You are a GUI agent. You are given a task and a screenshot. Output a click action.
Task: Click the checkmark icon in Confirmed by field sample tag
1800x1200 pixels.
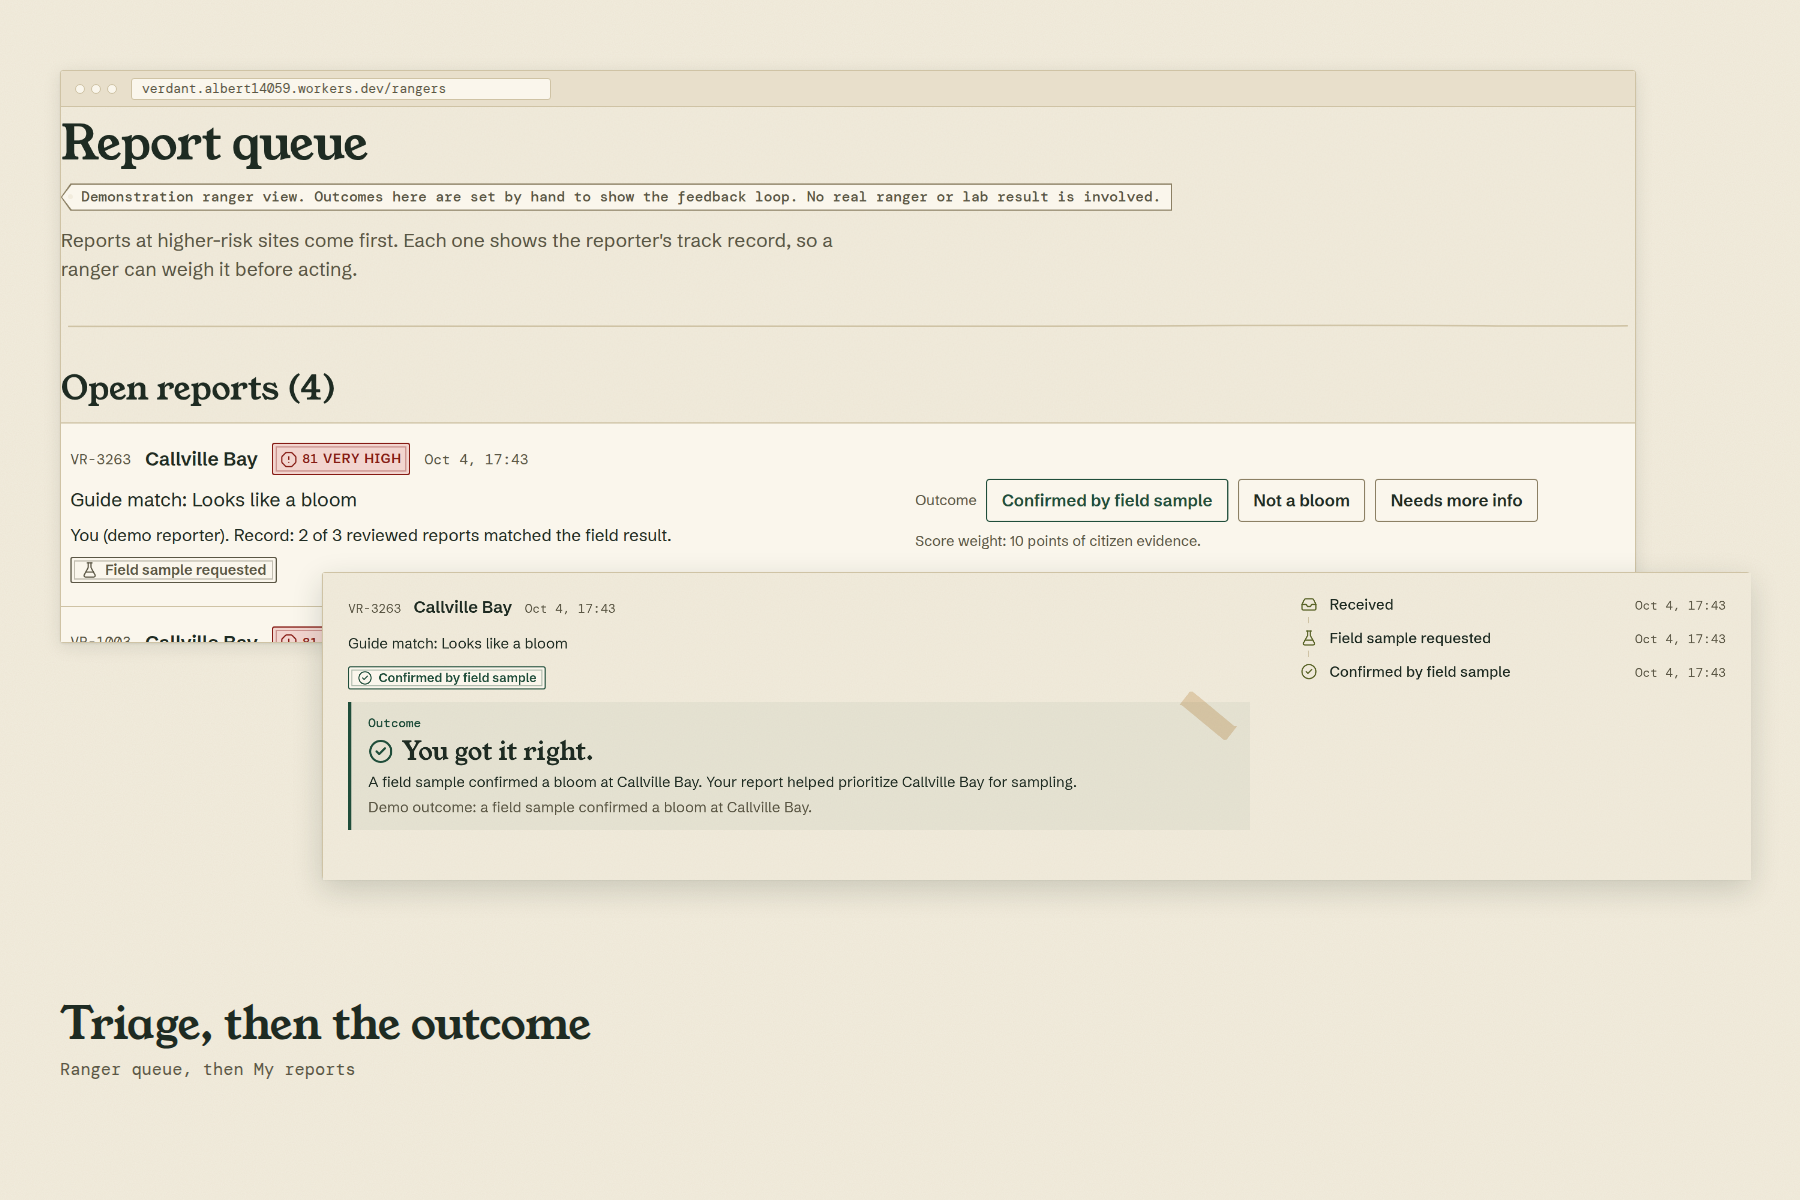tap(365, 678)
